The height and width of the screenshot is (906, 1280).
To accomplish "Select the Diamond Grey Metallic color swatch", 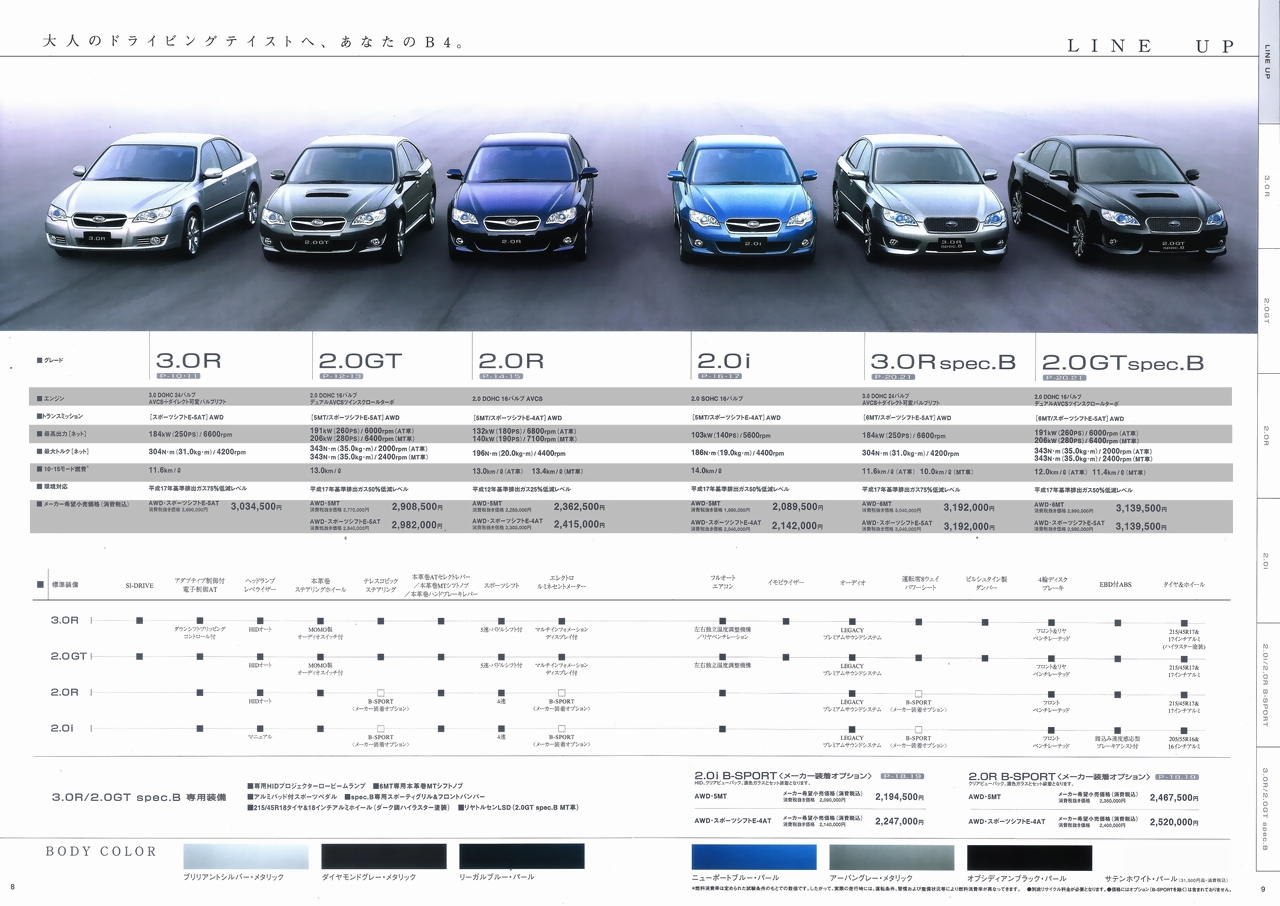I will pos(383,856).
